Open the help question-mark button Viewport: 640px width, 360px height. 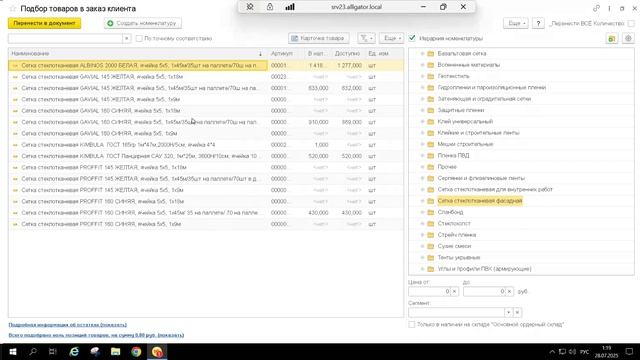[x=538, y=23]
